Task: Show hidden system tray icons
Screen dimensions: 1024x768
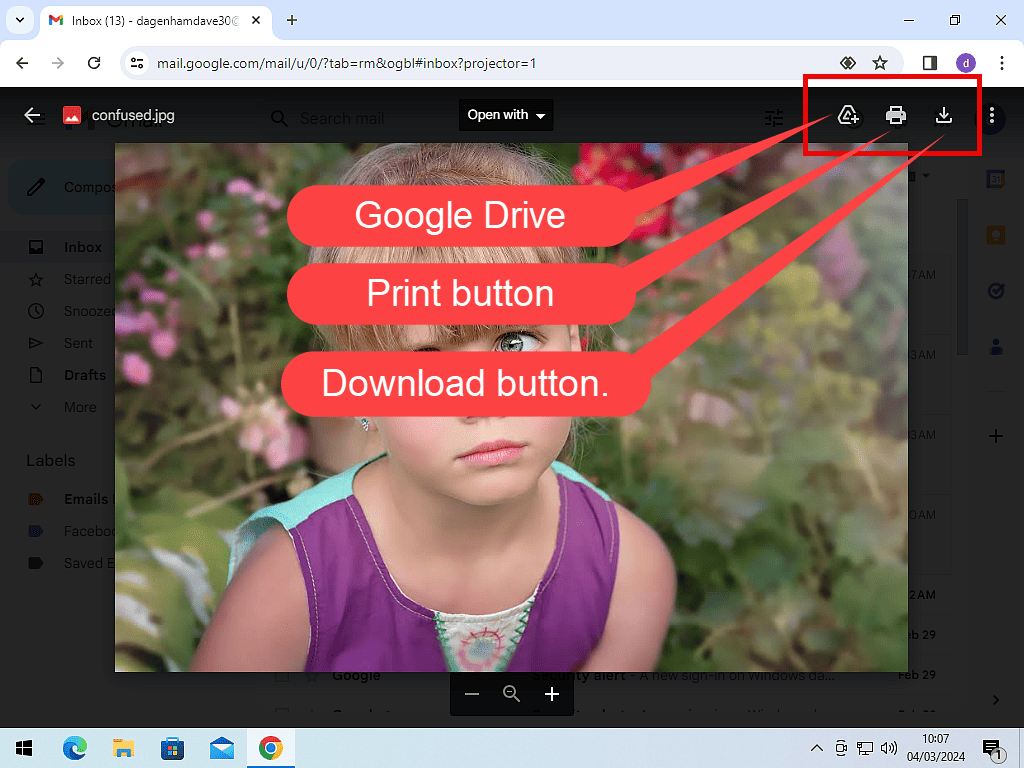Action: pos(816,748)
